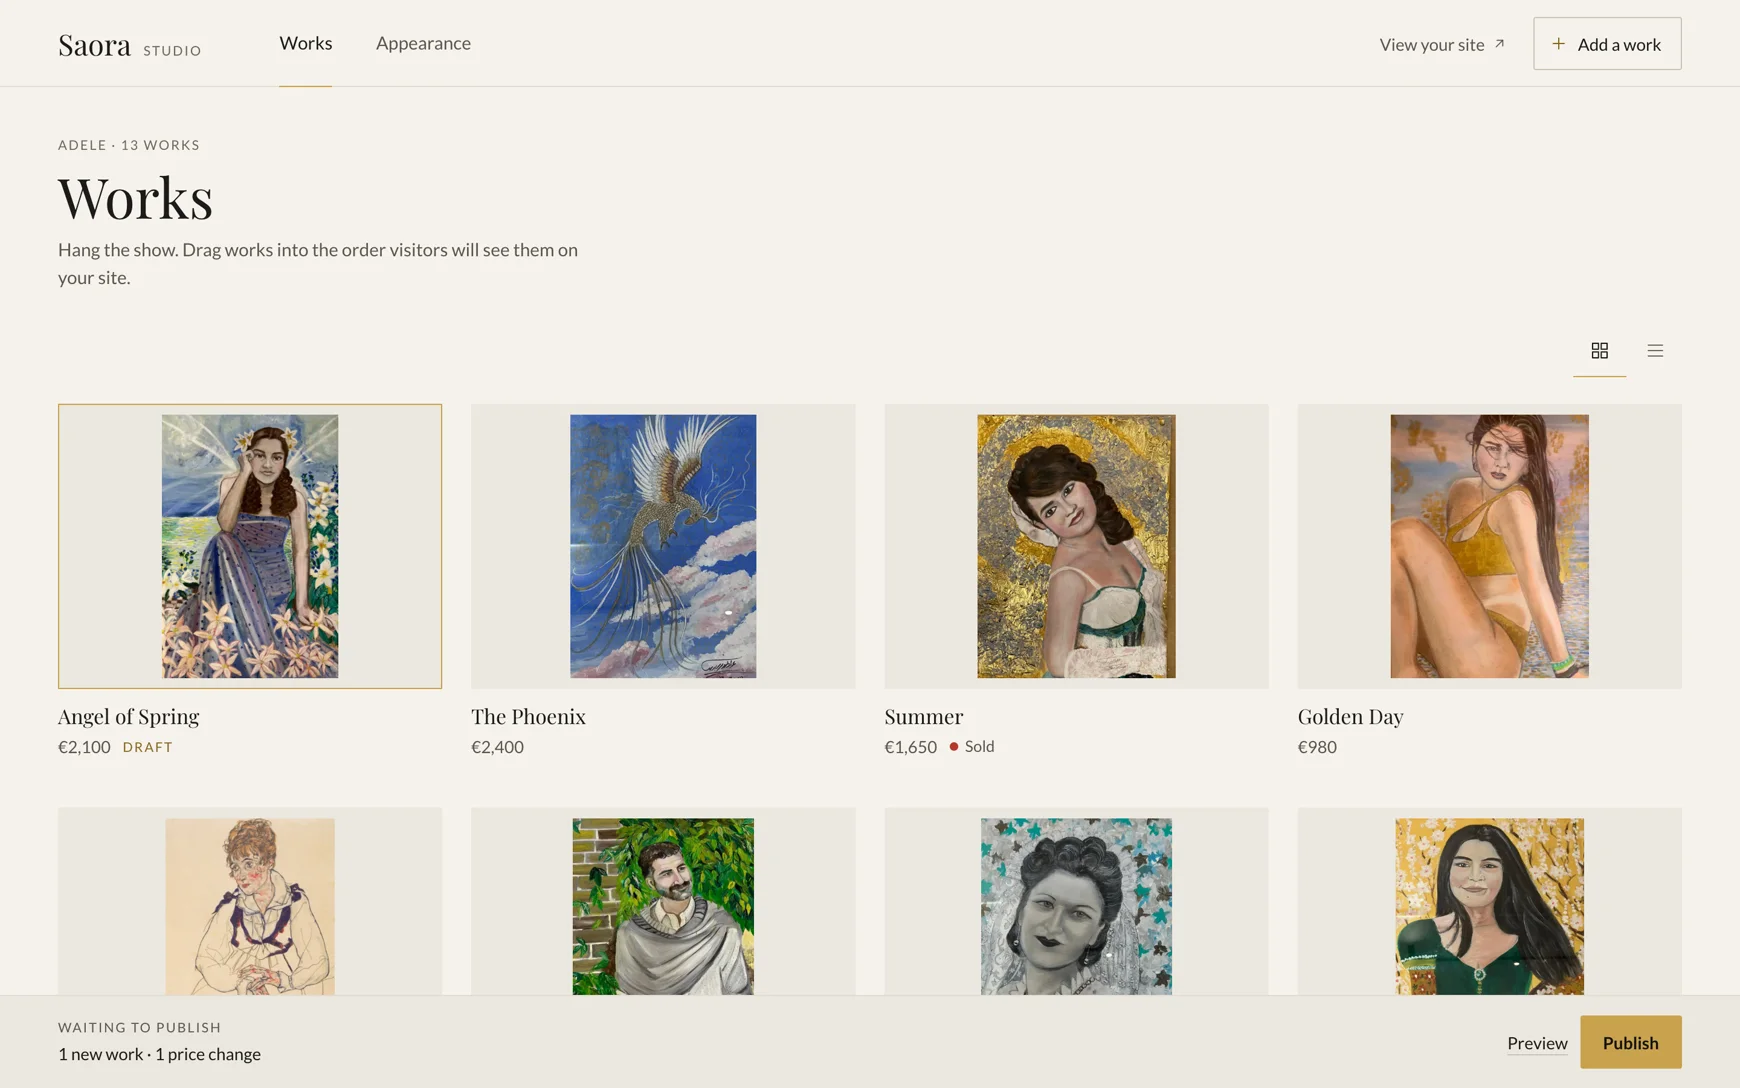Click the Saora Studio logo

tap(130, 45)
